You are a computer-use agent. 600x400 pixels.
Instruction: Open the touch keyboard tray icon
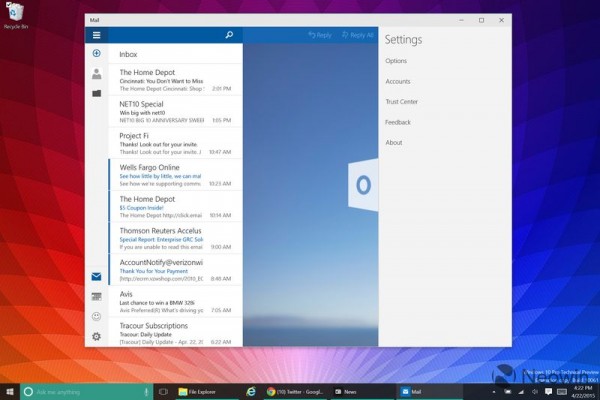[562, 392]
